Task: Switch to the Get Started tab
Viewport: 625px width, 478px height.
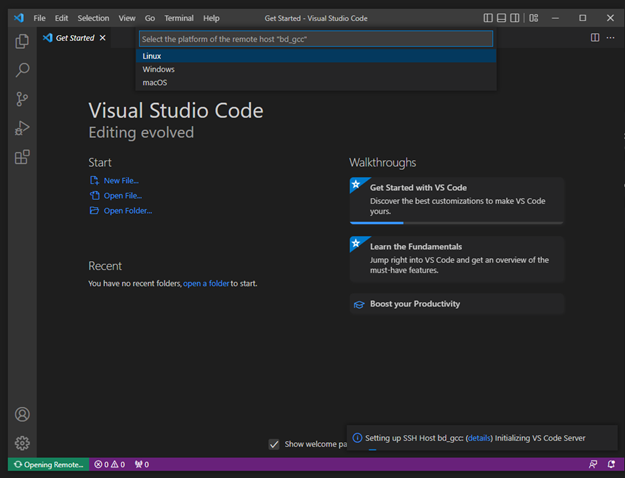Action: pyautogui.click(x=75, y=38)
